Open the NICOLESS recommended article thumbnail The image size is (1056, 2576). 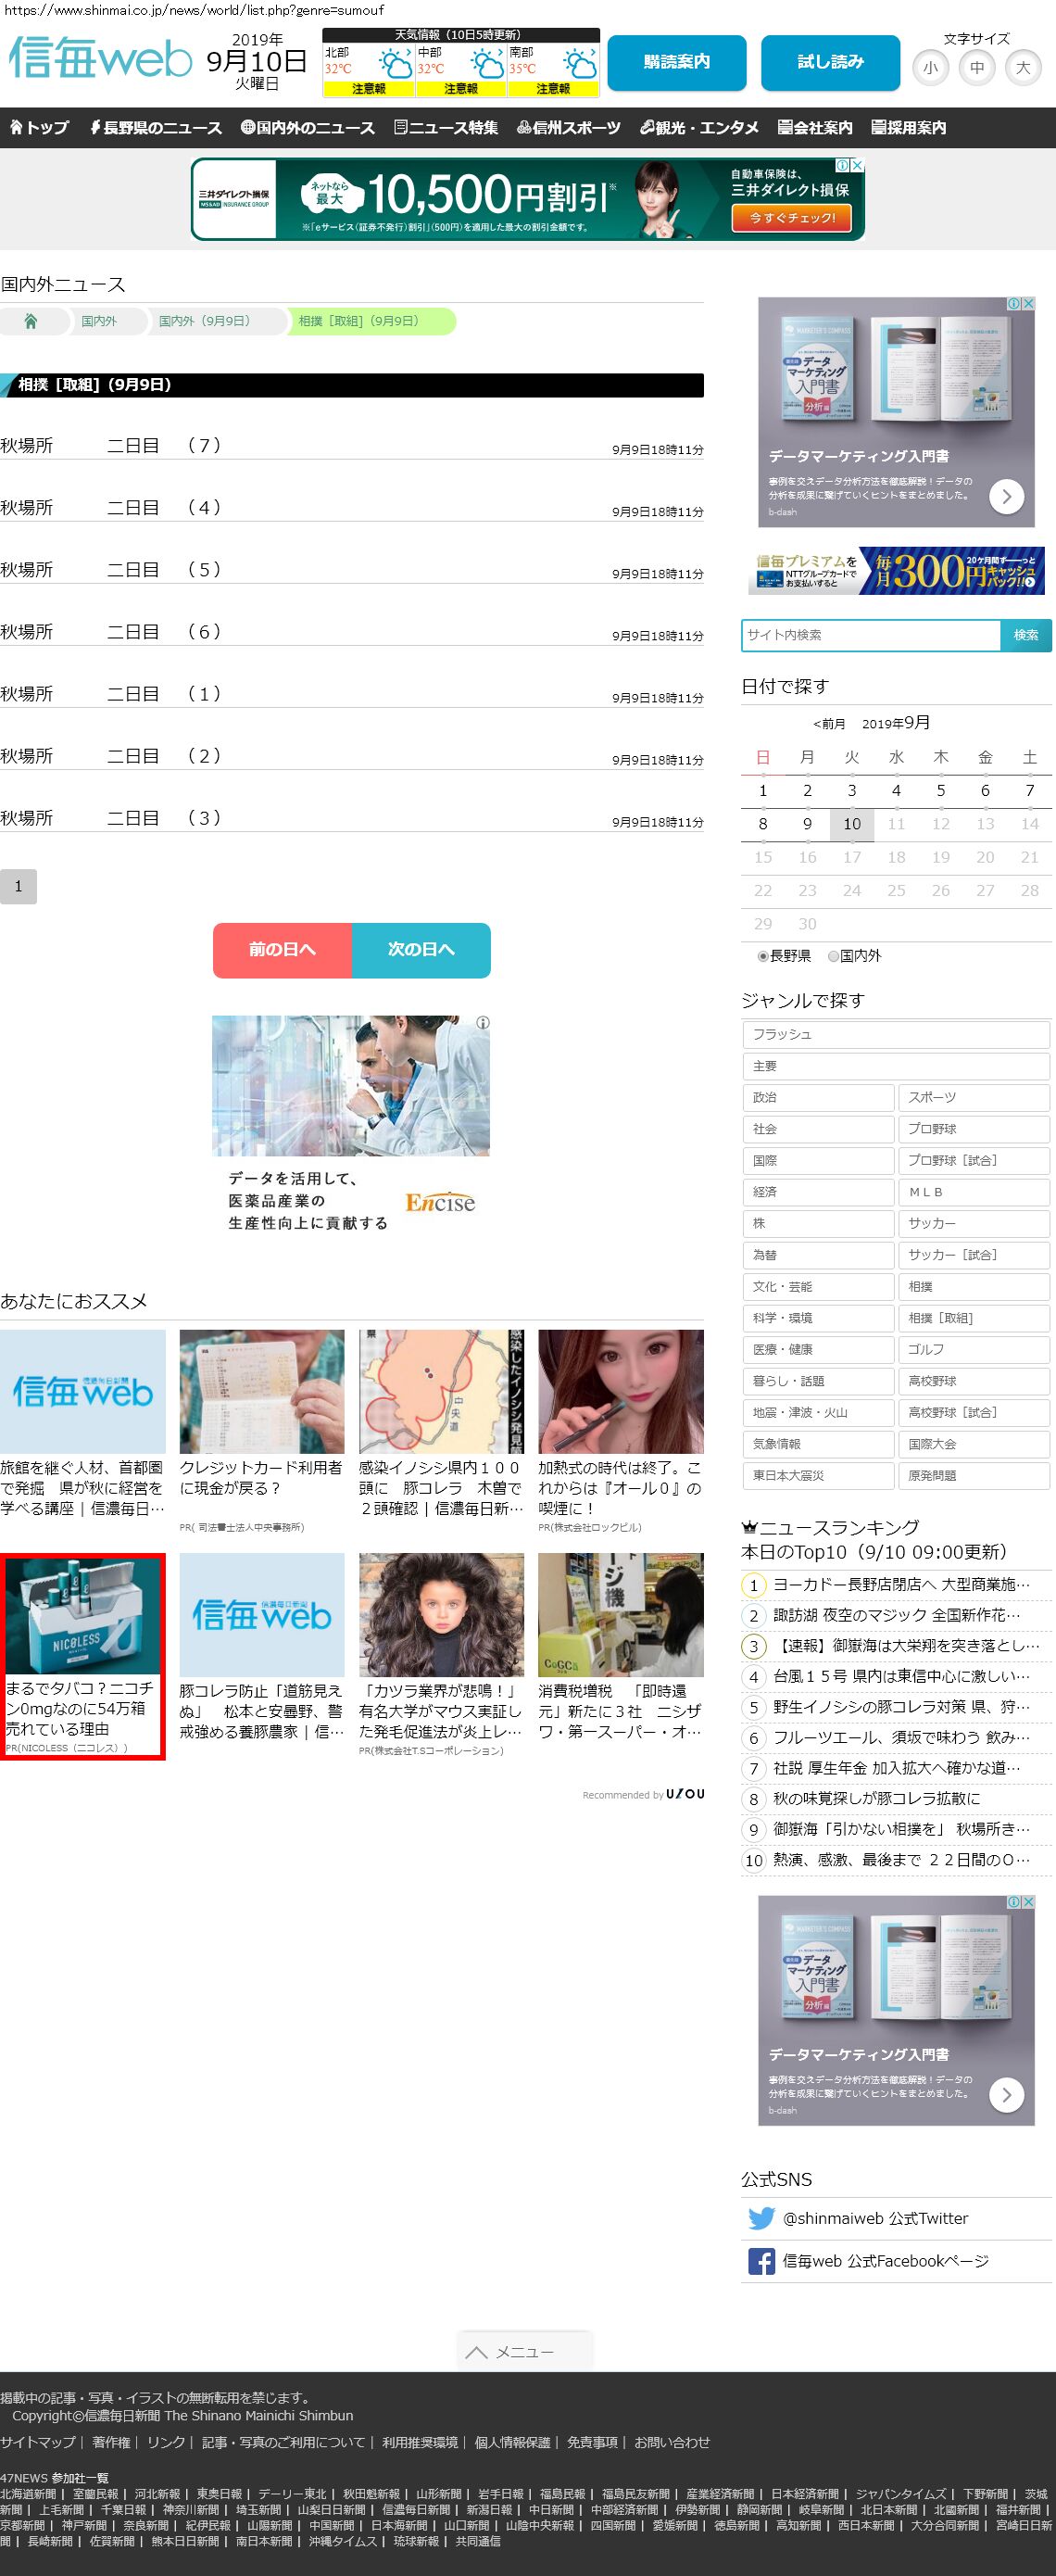tap(83, 1613)
